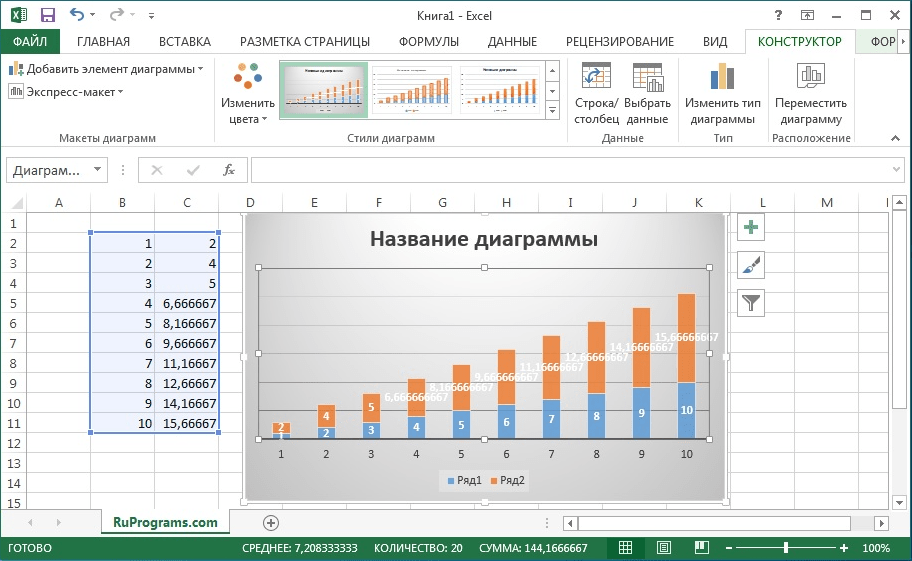This screenshot has width=912, height=561.
Task: Enable Page Break Preview view
Action: 700,548
